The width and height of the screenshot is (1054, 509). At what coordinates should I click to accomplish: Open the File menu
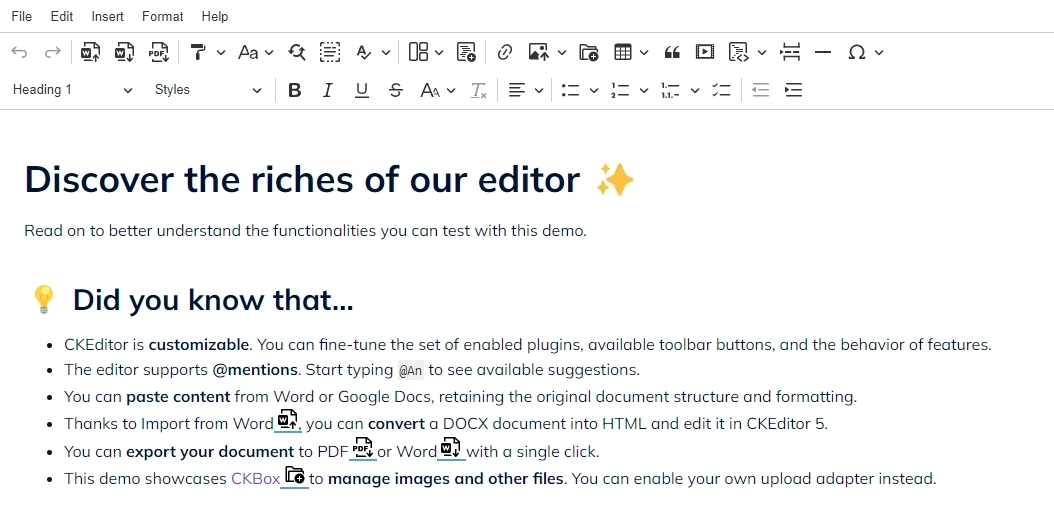(22, 16)
